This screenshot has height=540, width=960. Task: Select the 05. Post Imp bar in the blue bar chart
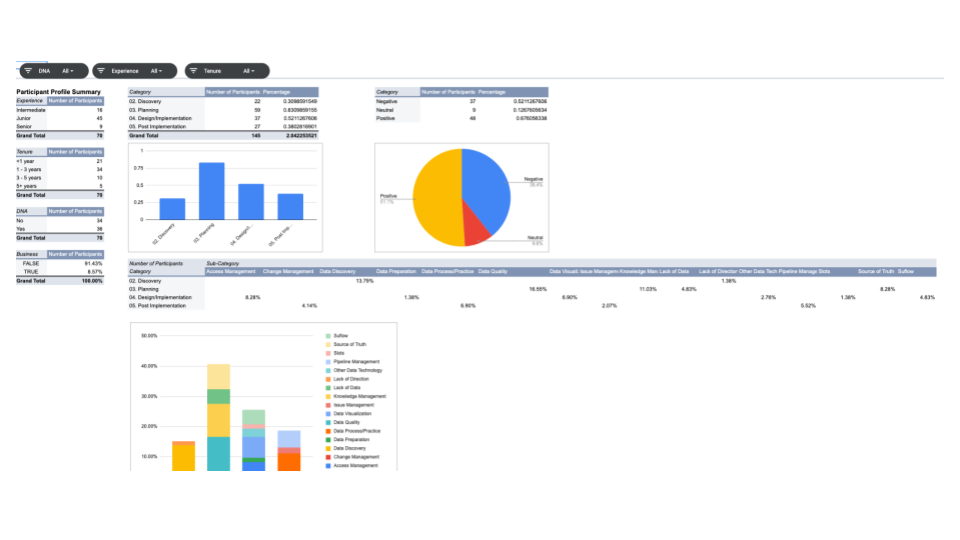click(290, 207)
